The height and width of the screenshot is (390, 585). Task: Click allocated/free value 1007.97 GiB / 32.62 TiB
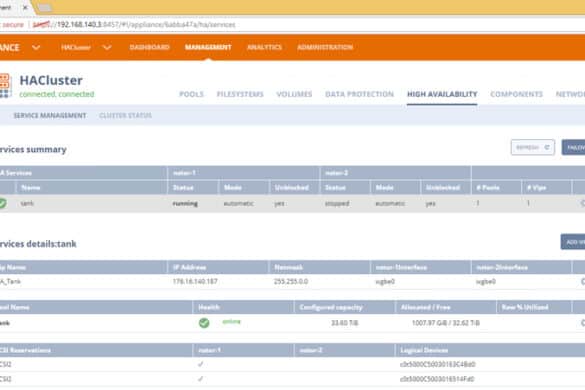(446, 323)
